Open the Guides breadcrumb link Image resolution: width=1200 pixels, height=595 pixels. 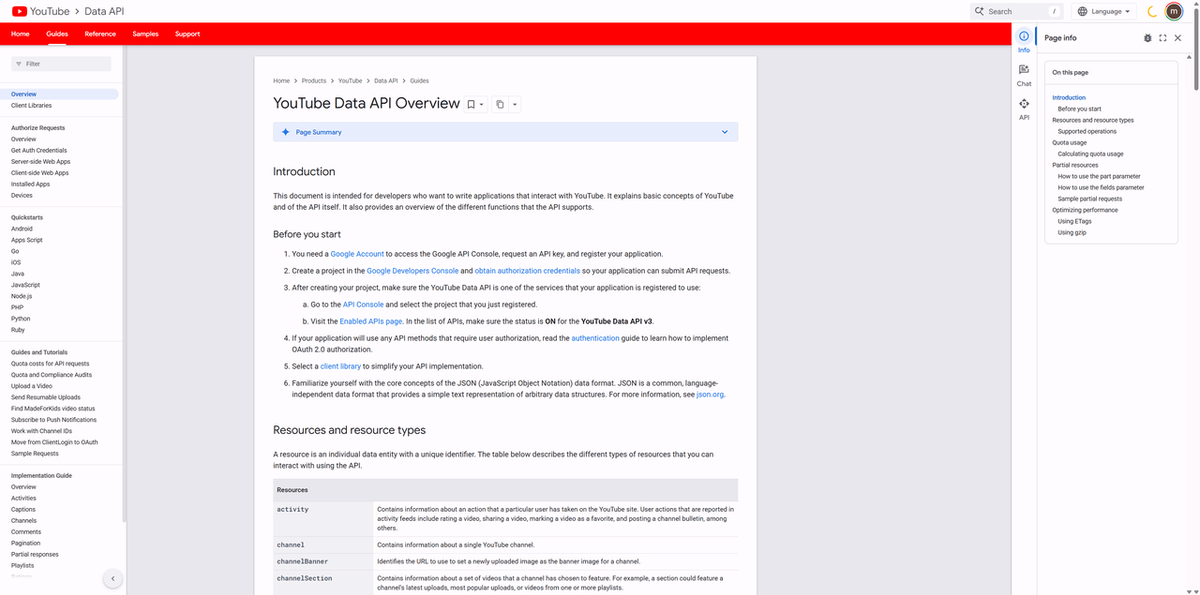pyautogui.click(x=419, y=80)
